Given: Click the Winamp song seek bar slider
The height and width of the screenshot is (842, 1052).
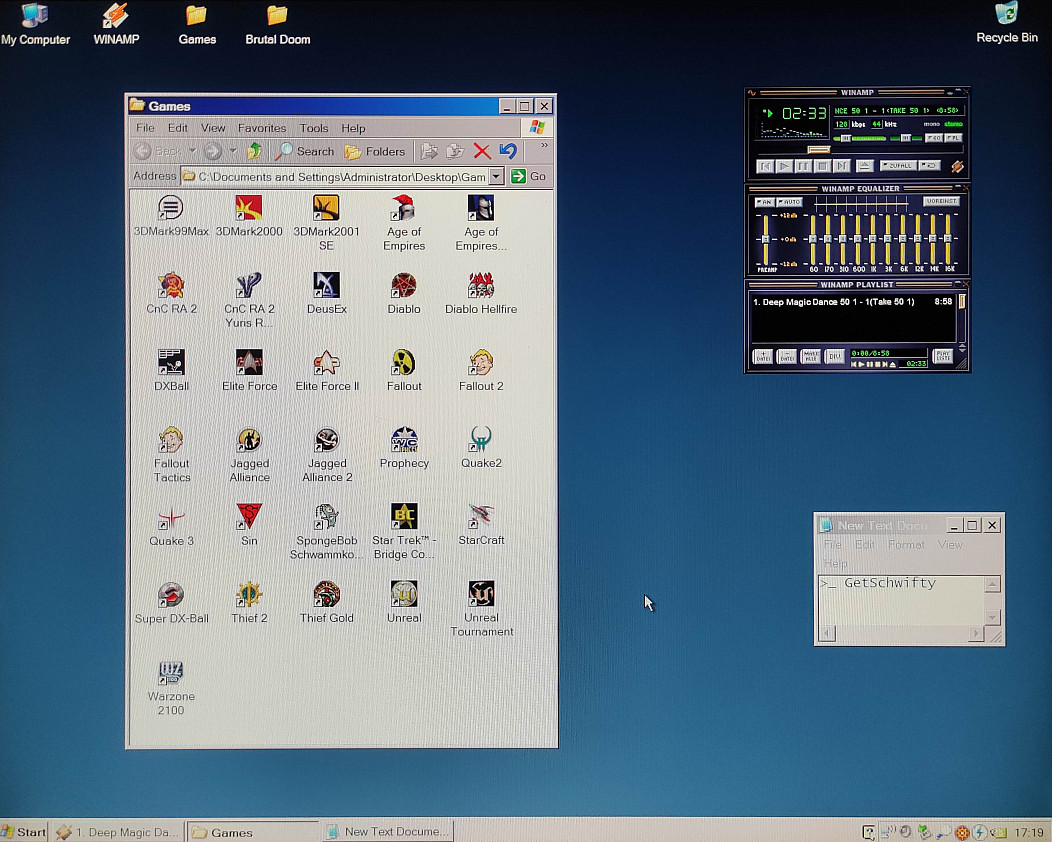Looking at the screenshot, I should click(x=819, y=150).
